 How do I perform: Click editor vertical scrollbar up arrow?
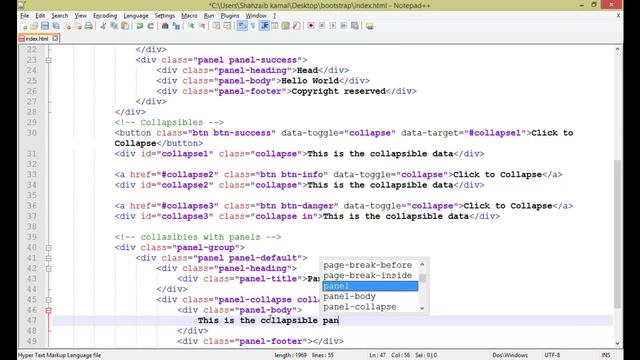point(618,49)
